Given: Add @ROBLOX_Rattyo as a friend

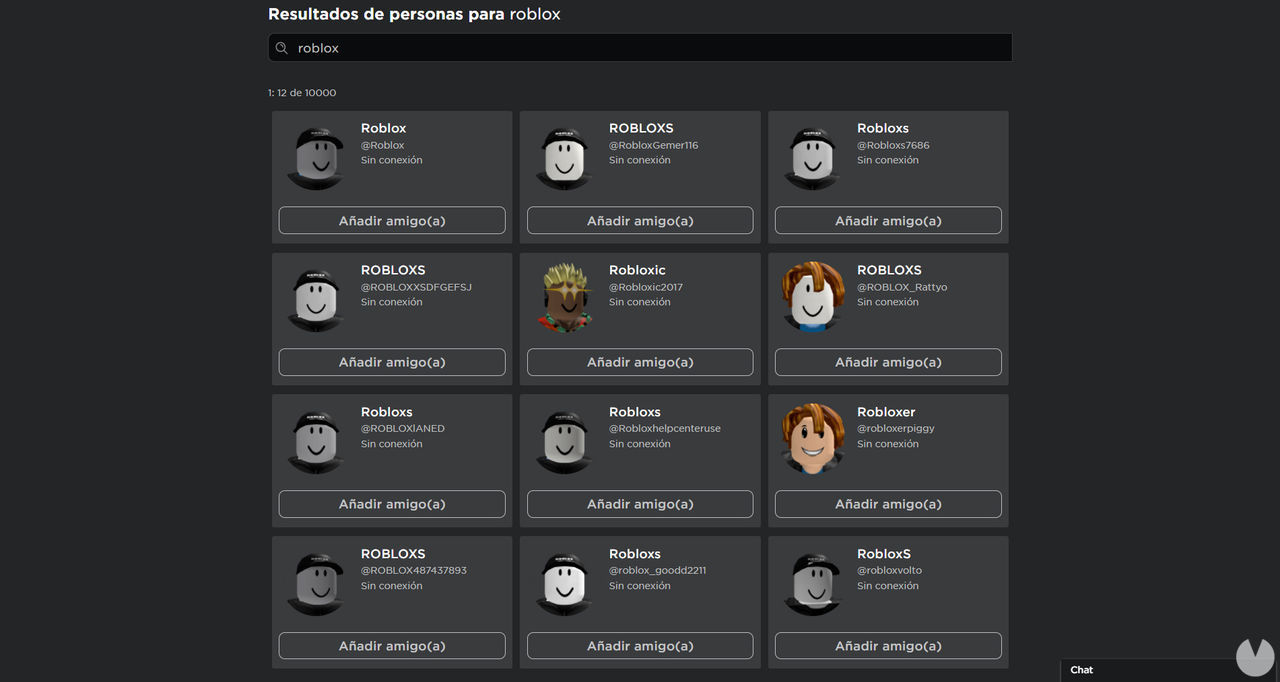Looking at the screenshot, I should tap(888, 362).
